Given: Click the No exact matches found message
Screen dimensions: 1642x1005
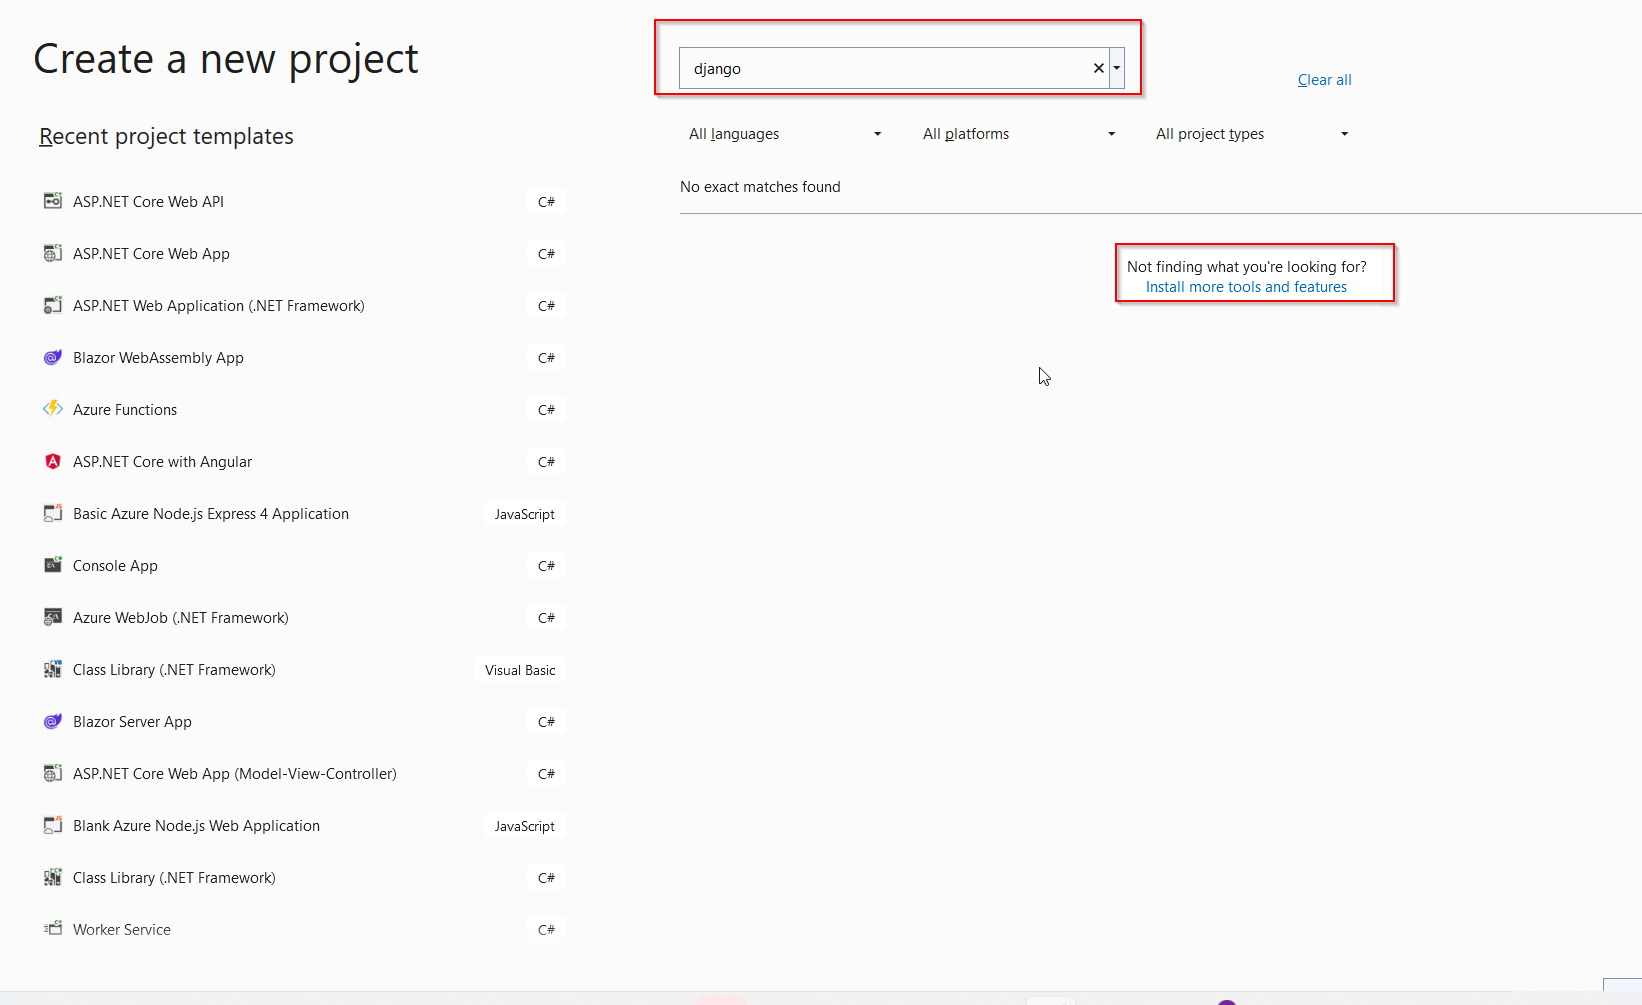Looking at the screenshot, I should 760,187.
